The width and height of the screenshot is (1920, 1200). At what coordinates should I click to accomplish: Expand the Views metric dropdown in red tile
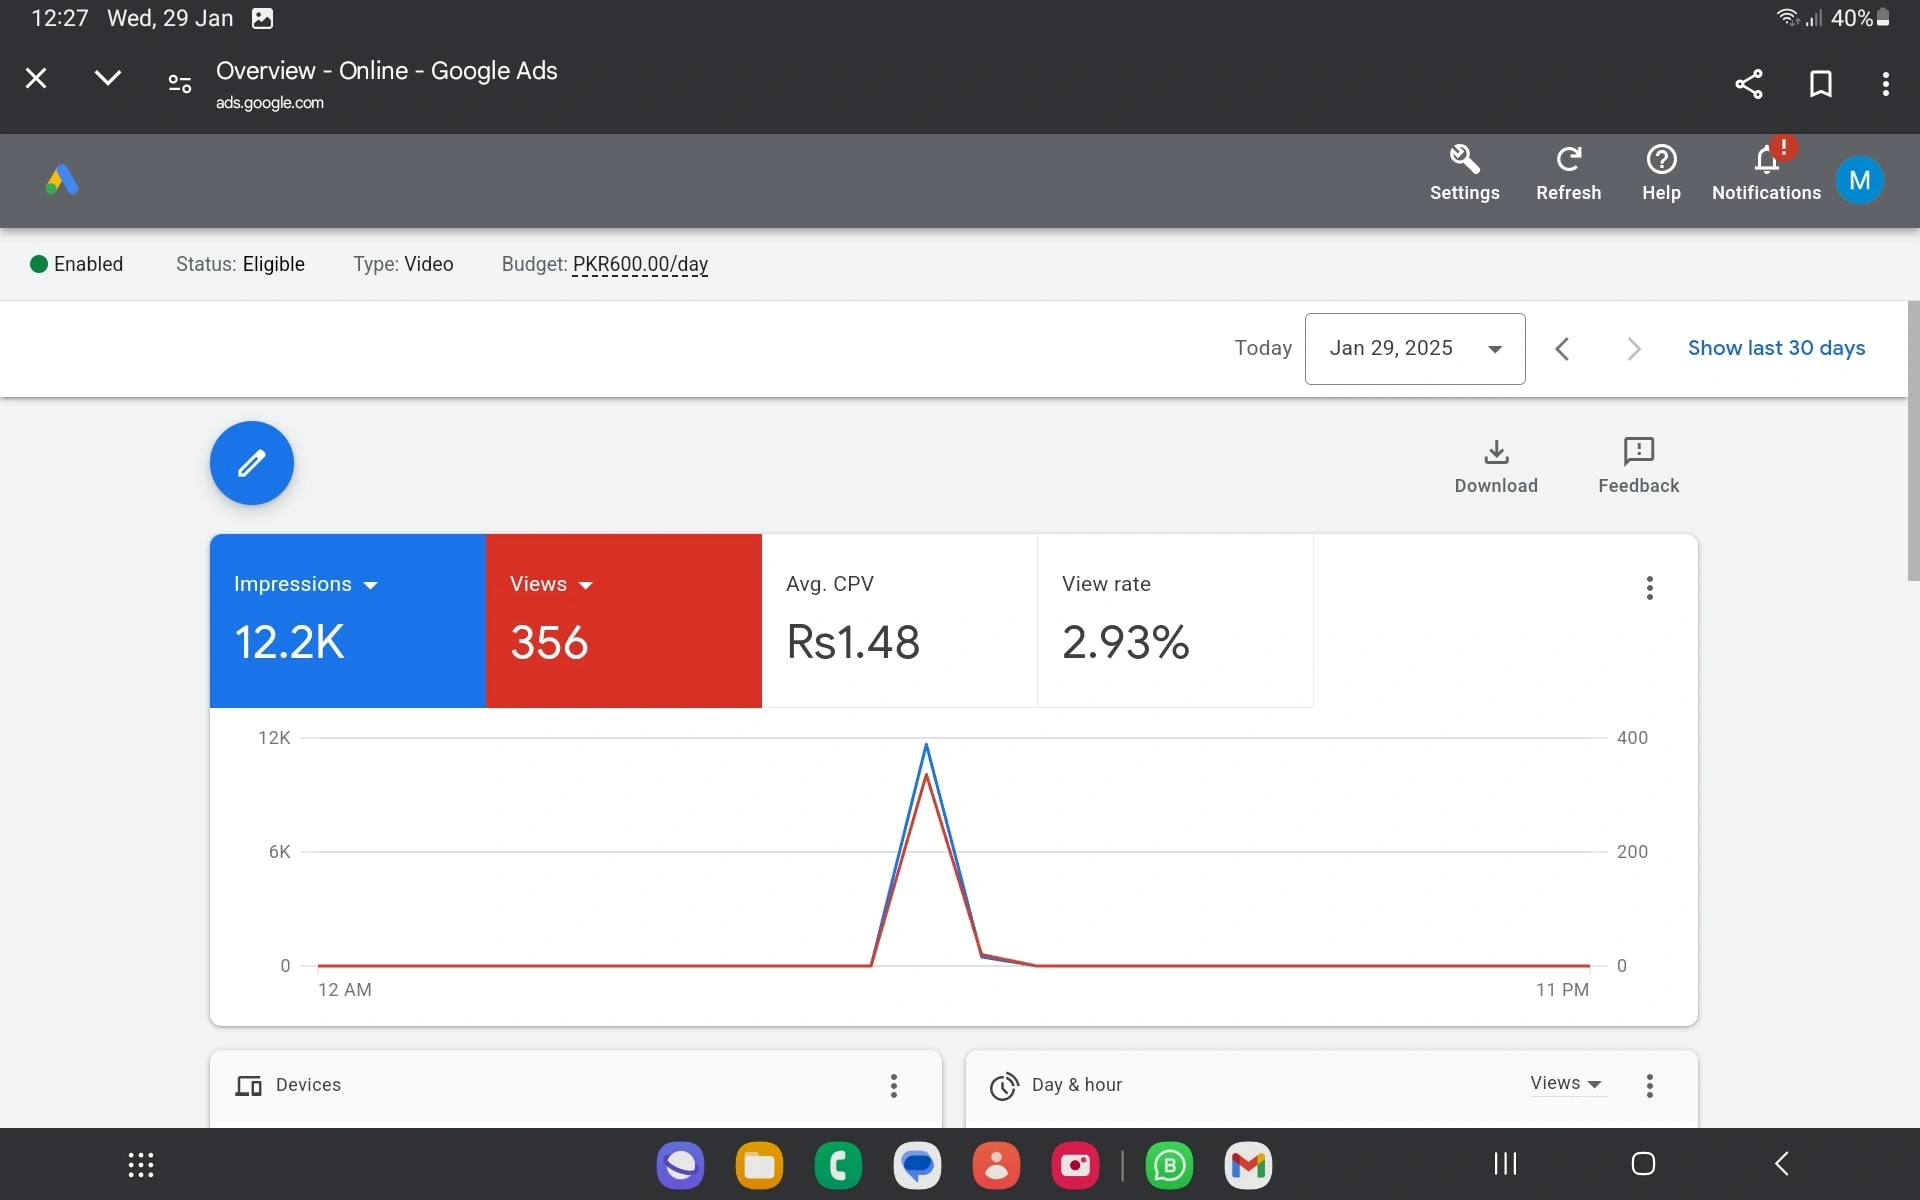click(586, 585)
